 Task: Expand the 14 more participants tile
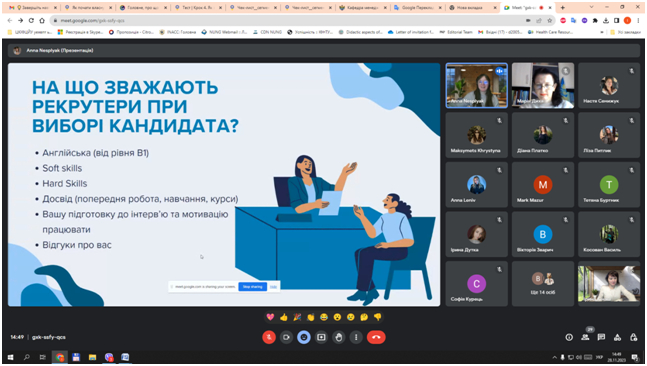pyautogui.click(x=543, y=283)
